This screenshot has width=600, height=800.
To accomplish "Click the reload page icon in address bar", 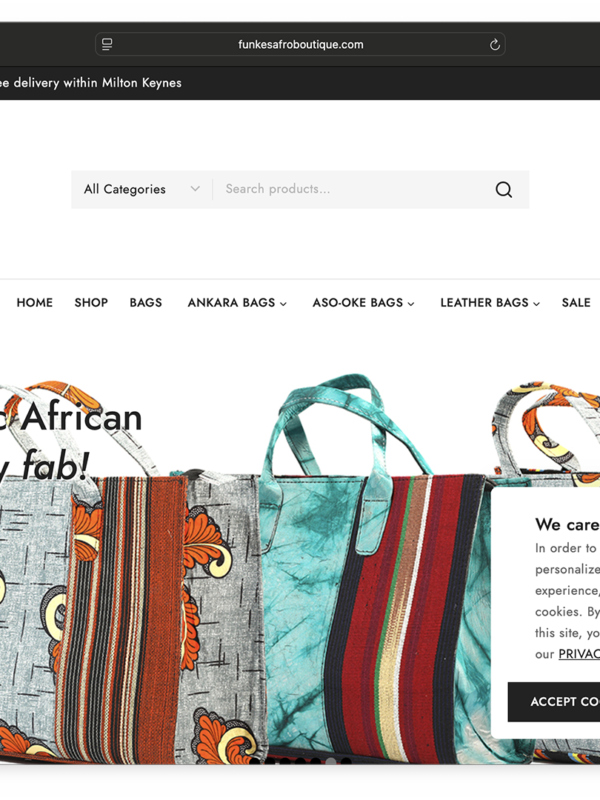I will 494,44.
